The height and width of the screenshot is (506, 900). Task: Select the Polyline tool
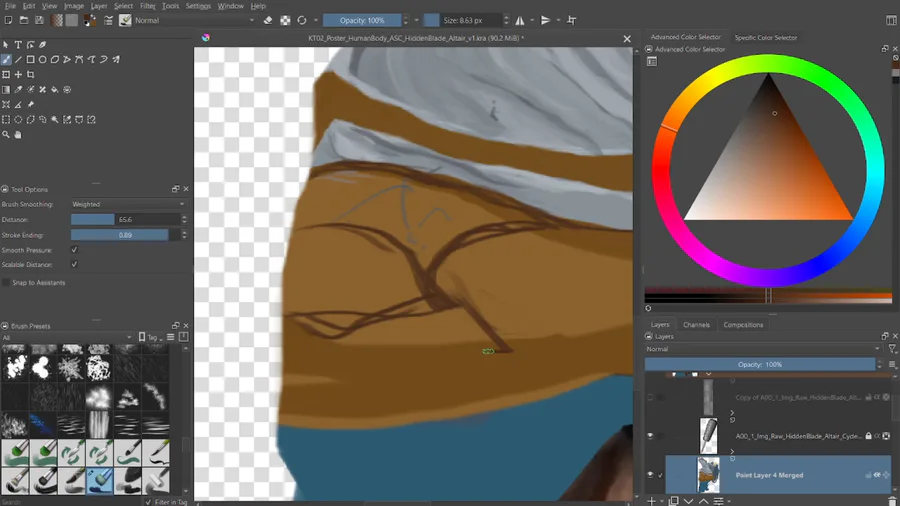pos(67,60)
